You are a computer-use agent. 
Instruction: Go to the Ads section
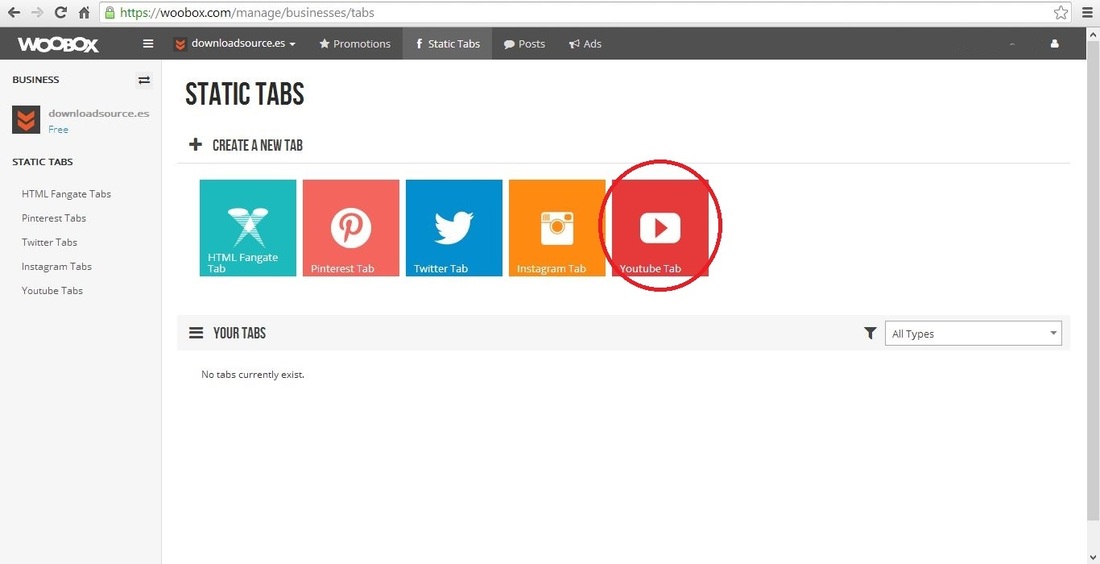click(585, 43)
